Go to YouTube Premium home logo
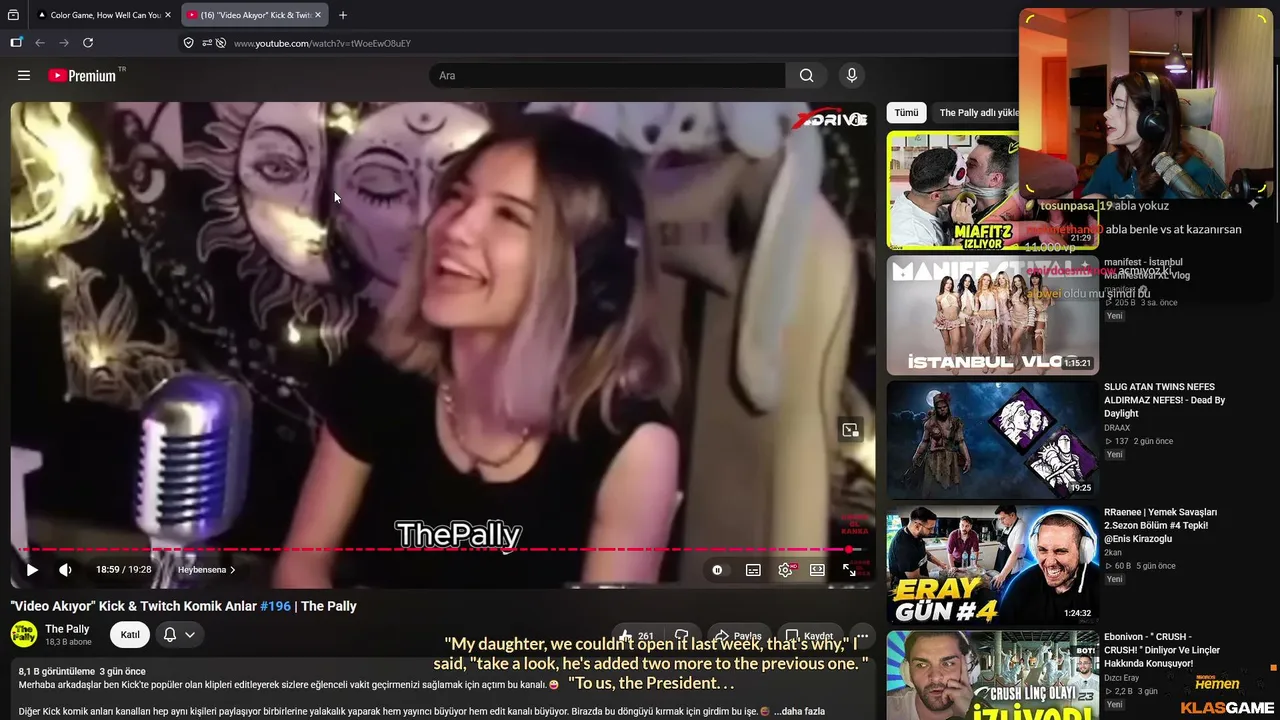Image resolution: width=1280 pixels, height=720 pixels. pyautogui.click(x=82, y=75)
